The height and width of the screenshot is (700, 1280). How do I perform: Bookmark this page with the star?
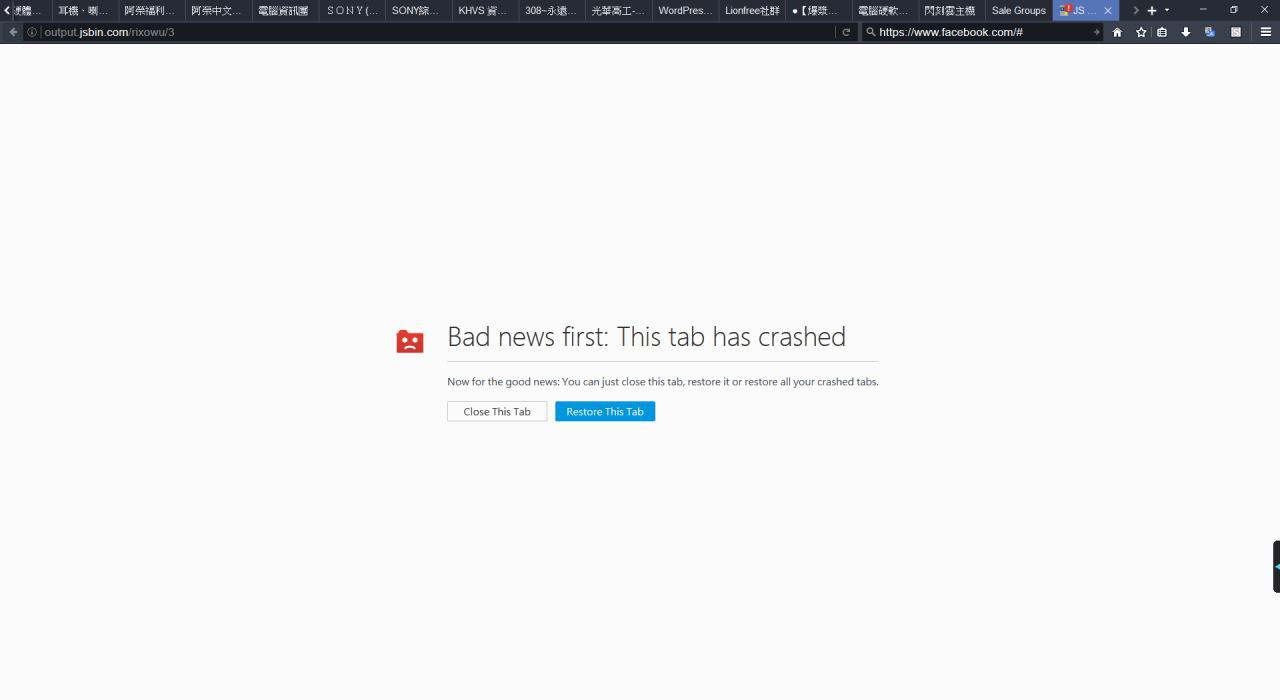(x=1141, y=32)
